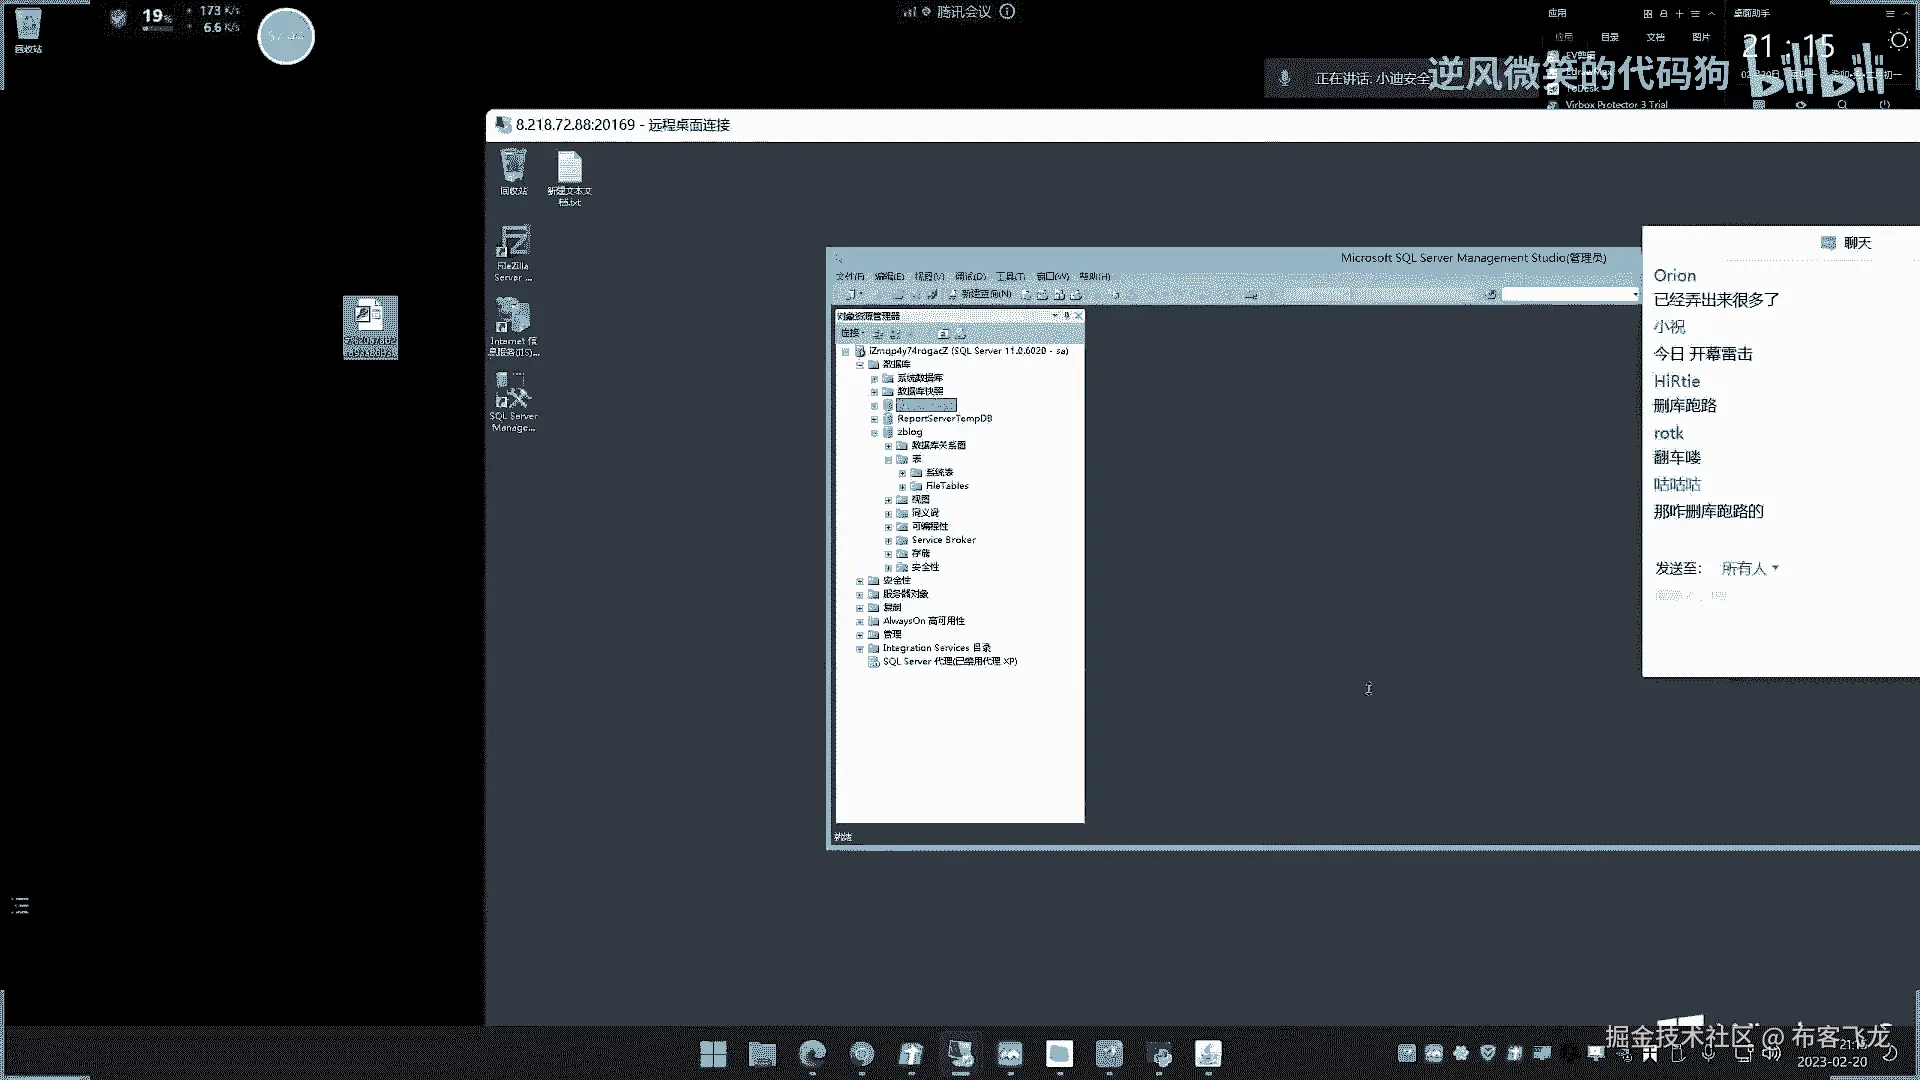Open the File menu in SSMS
1920x1080 pixels.
tap(849, 276)
